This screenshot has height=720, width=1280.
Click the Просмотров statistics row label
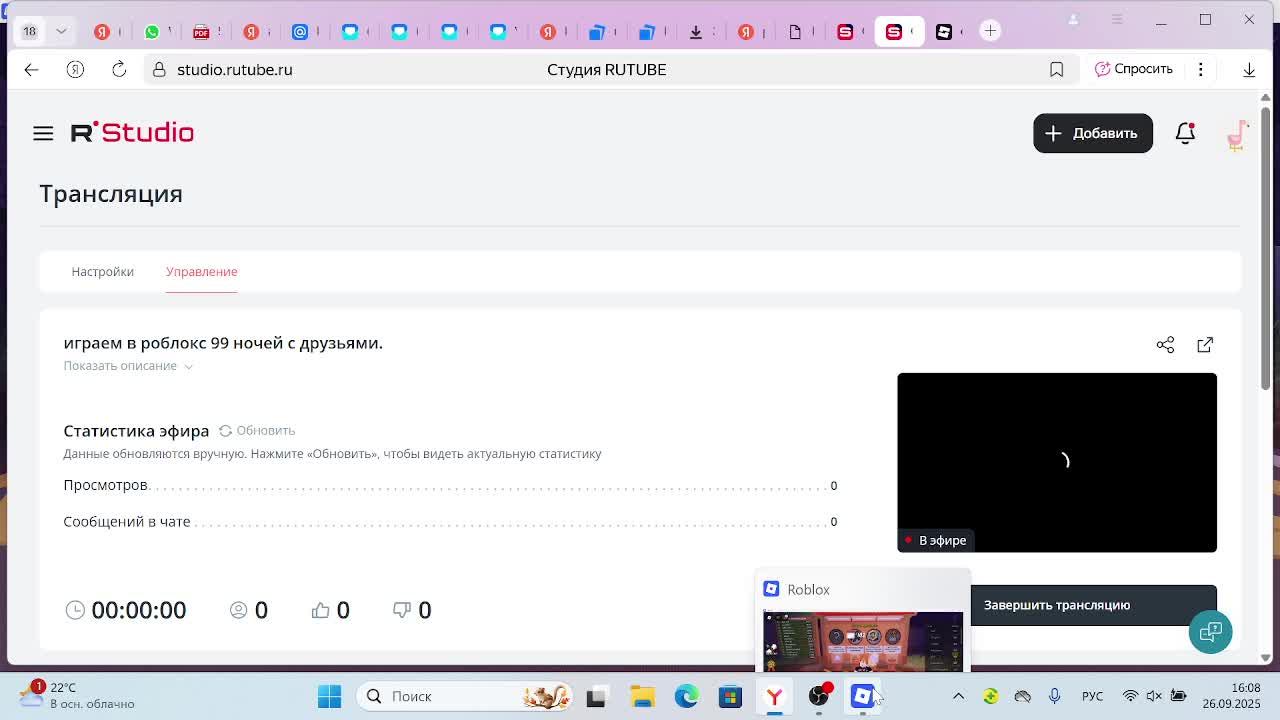pyautogui.click(x=105, y=485)
